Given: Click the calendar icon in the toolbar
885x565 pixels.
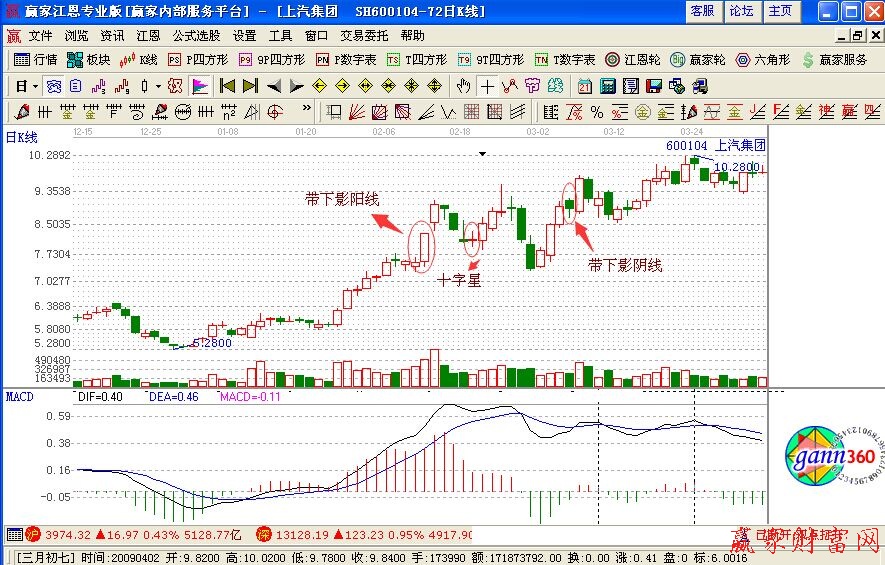Looking at the screenshot, I should coord(584,86).
